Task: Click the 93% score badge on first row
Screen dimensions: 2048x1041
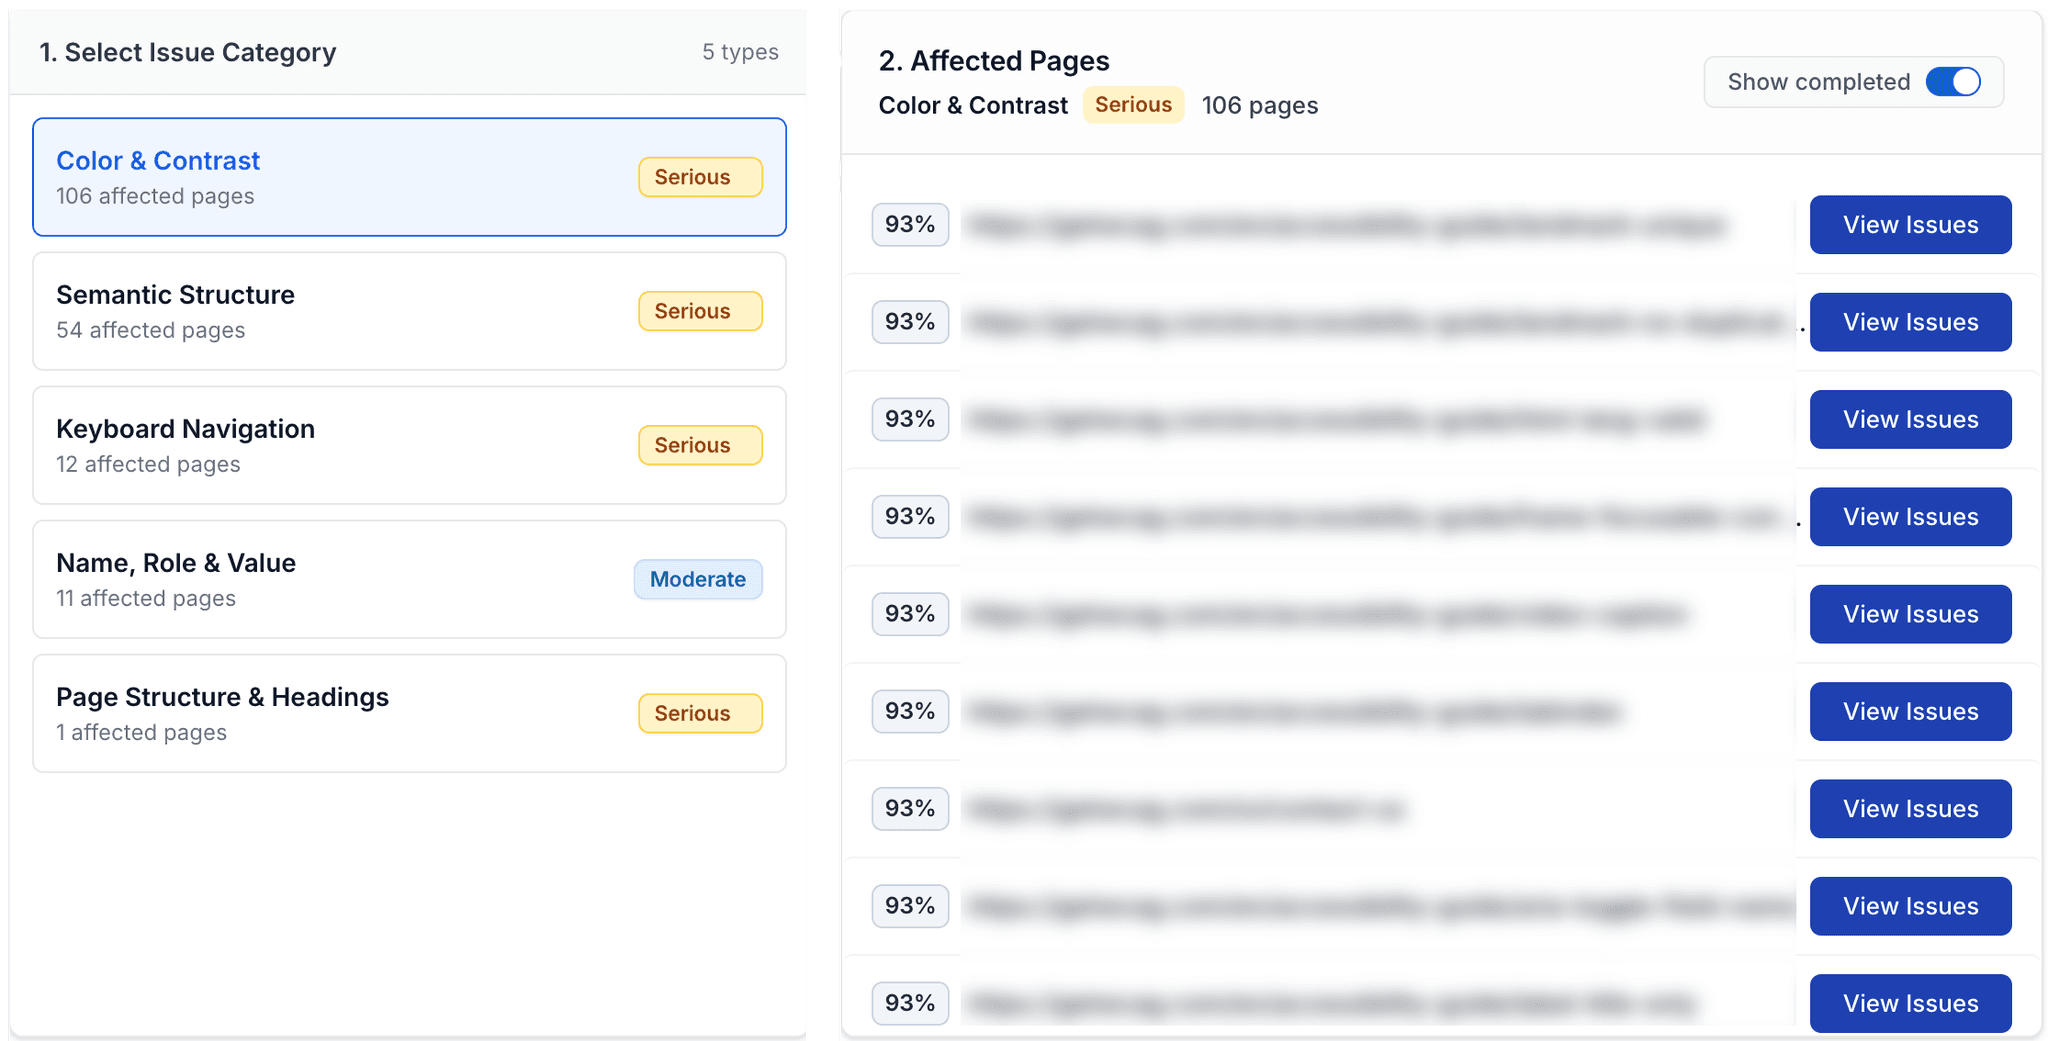Action: point(910,224)
